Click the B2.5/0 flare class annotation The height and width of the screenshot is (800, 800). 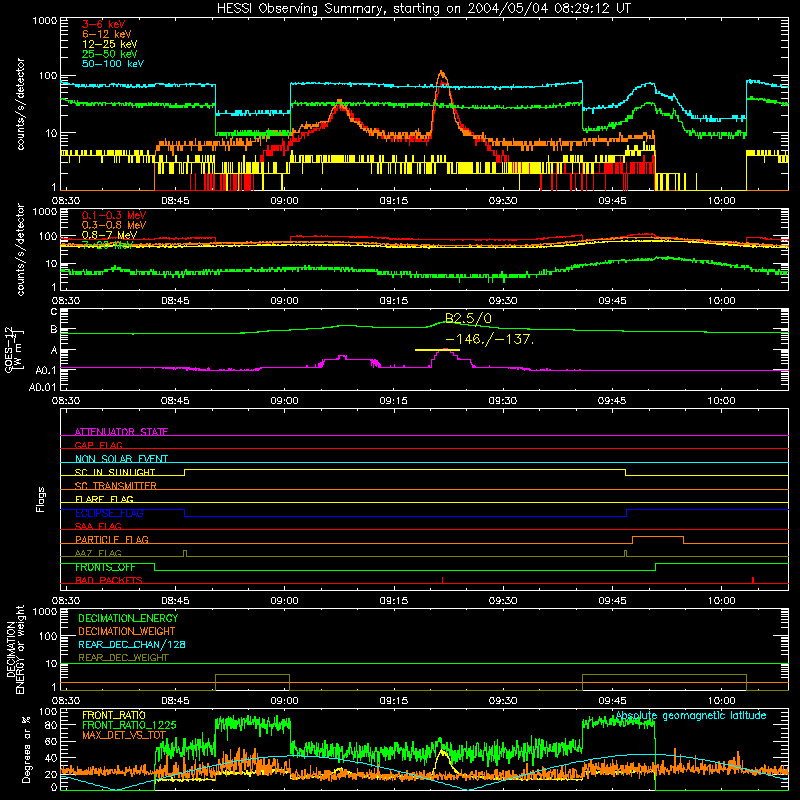pos(468,319)
